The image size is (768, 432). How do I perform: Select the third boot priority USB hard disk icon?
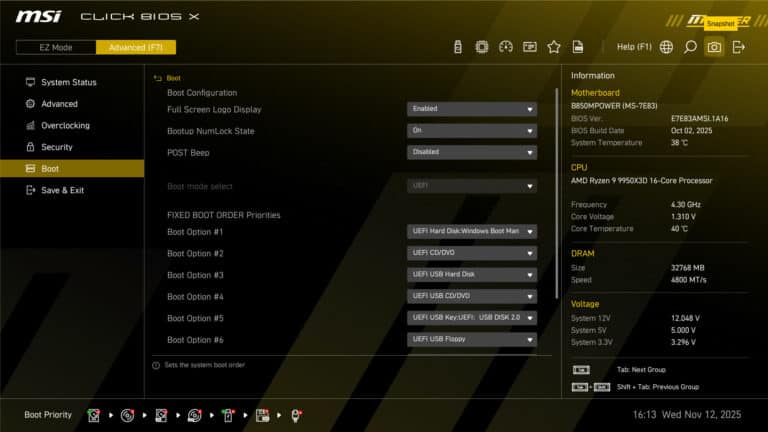[161, 415]
